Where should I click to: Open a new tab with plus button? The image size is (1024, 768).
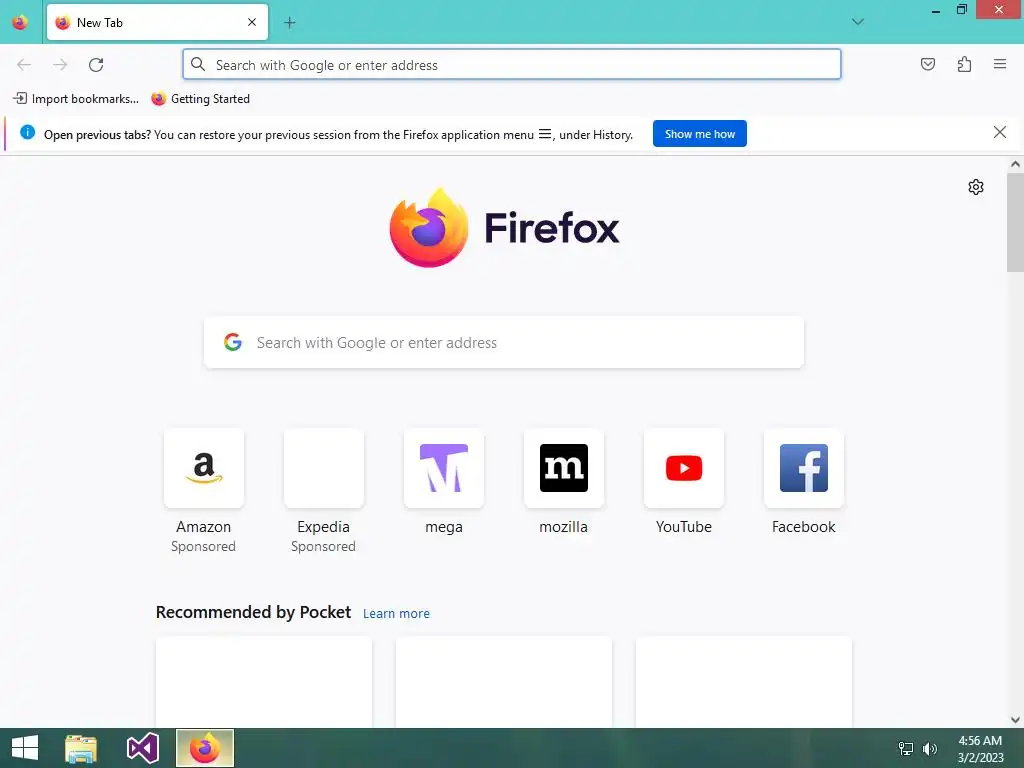290,23
